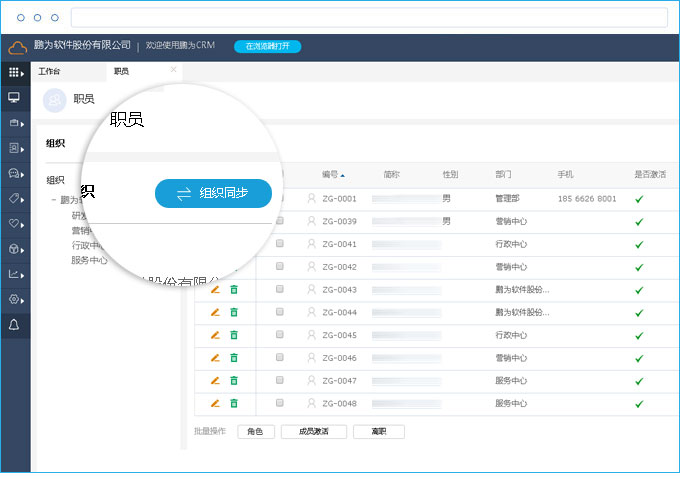The width and height of the screenshot is (680, 500).
Task: Edit the ZG-0043 employee with pencil icon
Action: point(215,289)
